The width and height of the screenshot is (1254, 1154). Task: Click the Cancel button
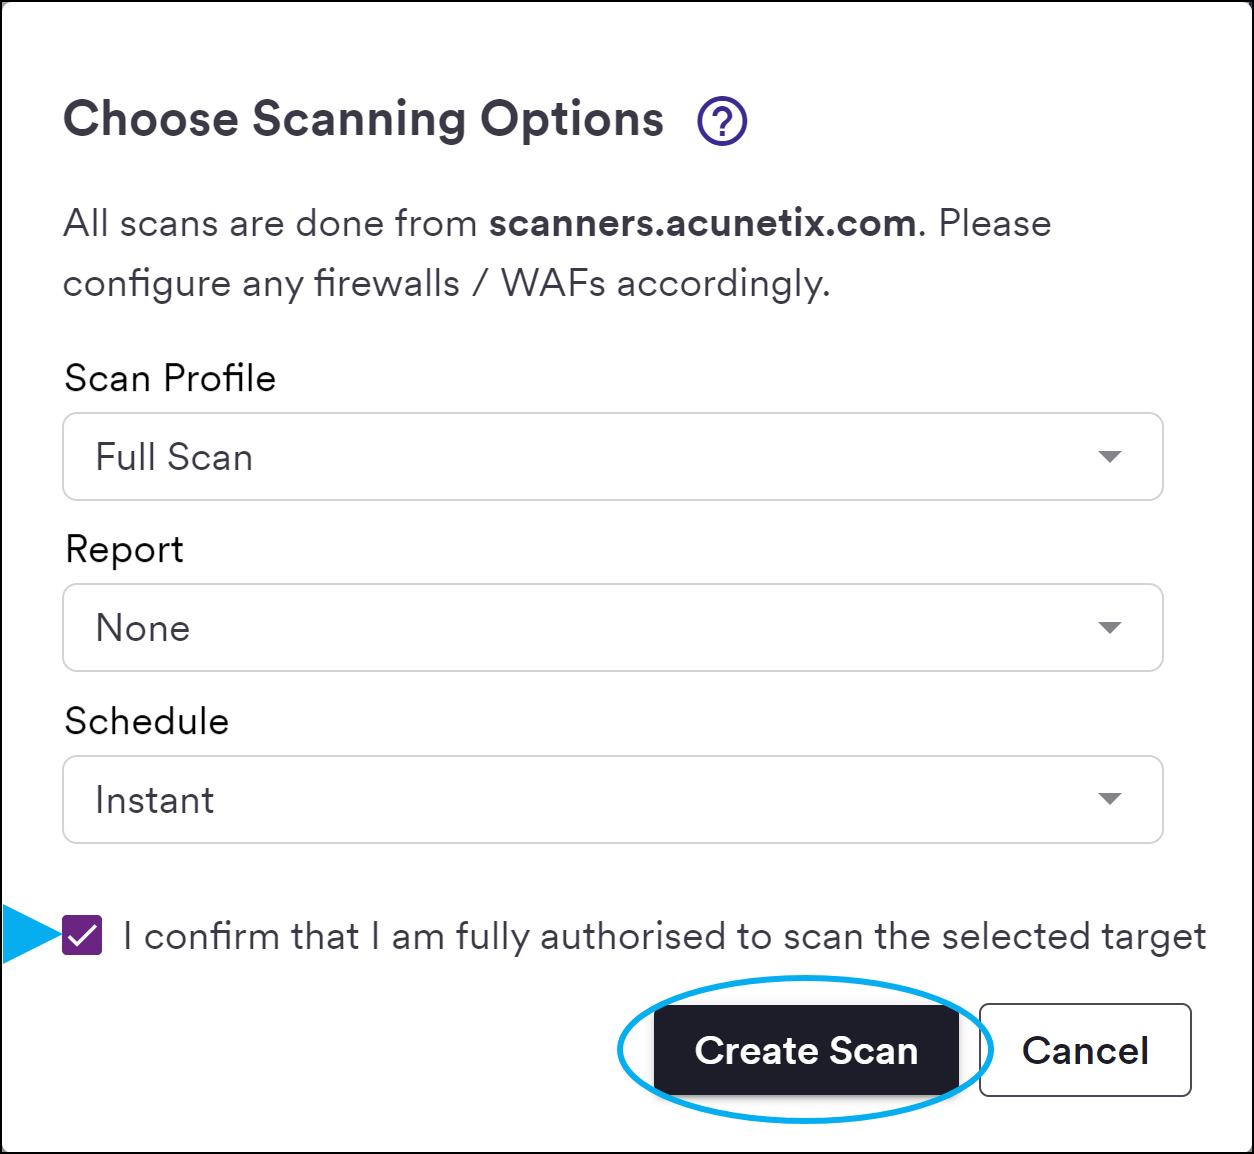[1085, 1050]
